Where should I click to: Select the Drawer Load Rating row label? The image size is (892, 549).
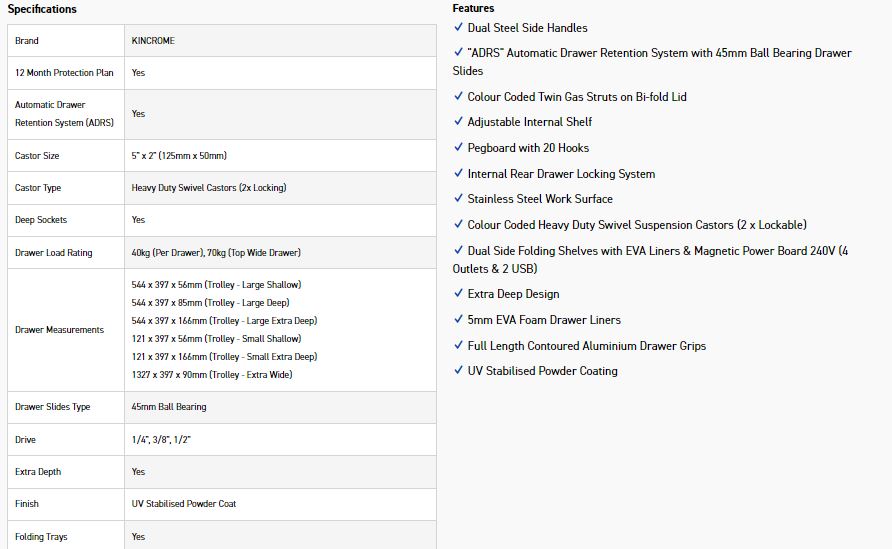point(53,253)
